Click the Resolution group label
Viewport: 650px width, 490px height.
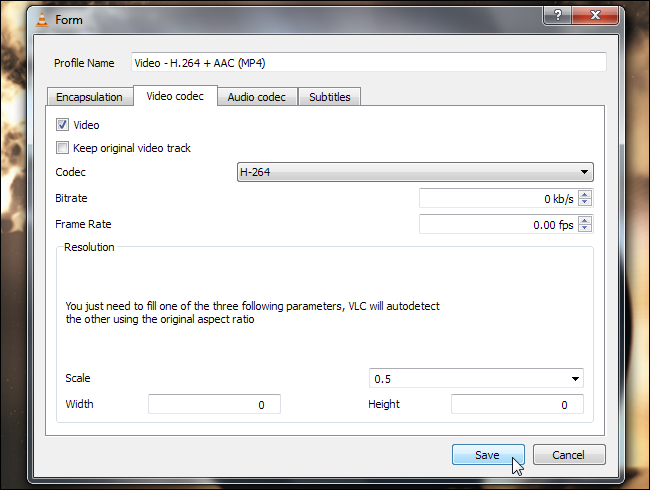pos(89,247)
